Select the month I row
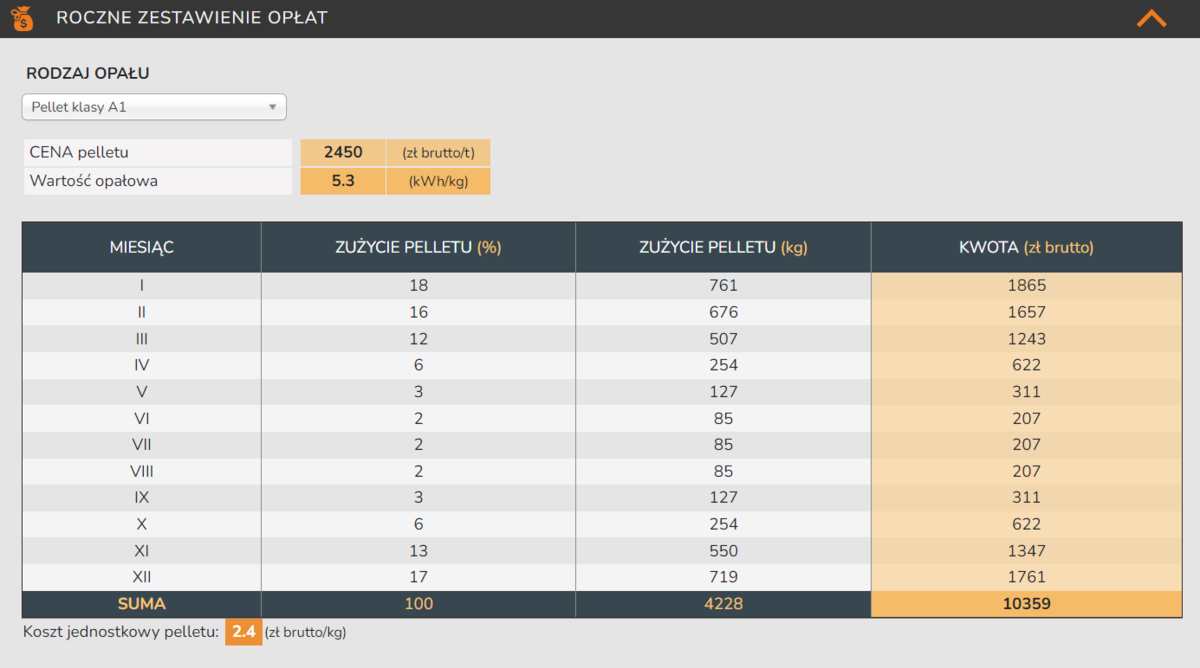1200x668 pixels. (141, 285)
